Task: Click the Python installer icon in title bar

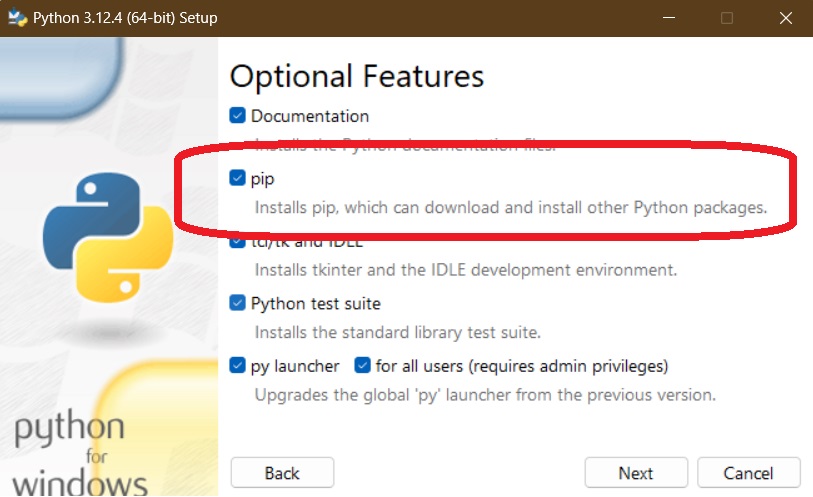Action: pyautogui.click(x=17, y=18)
